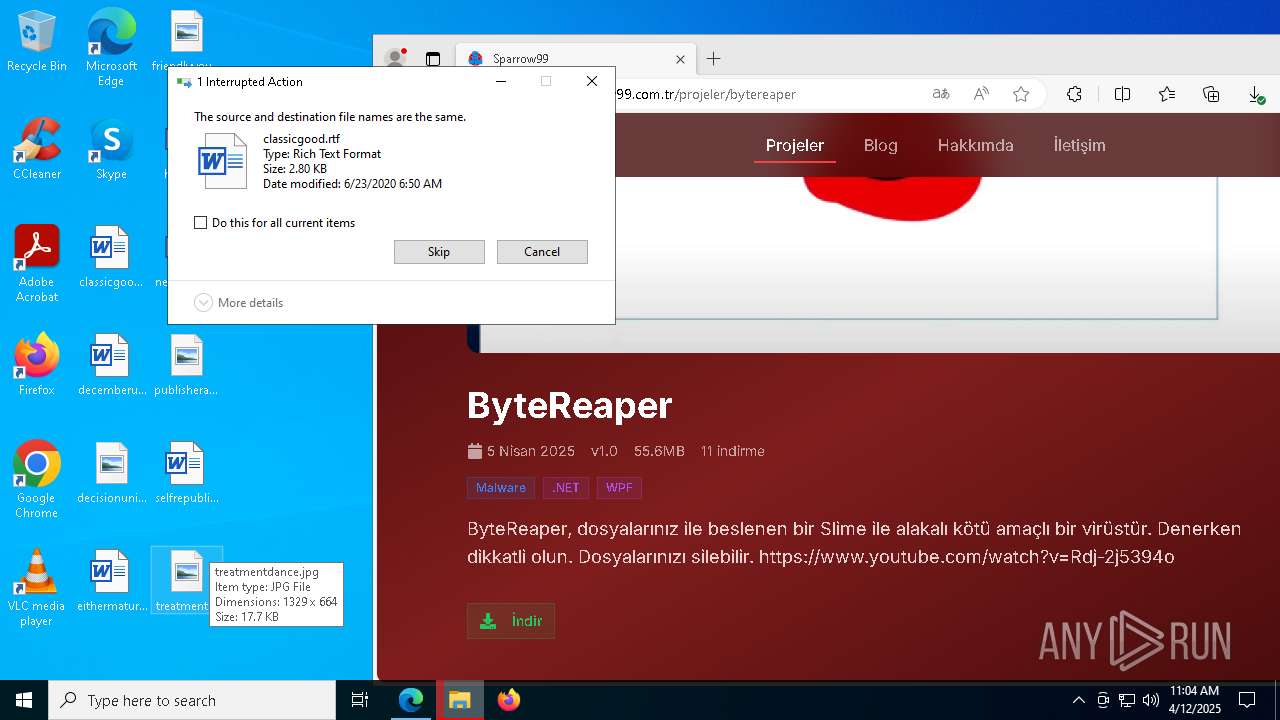Toggle Edge split screen icon
This screenshot has height=720, width=1280.
[x=1122, y=94]
